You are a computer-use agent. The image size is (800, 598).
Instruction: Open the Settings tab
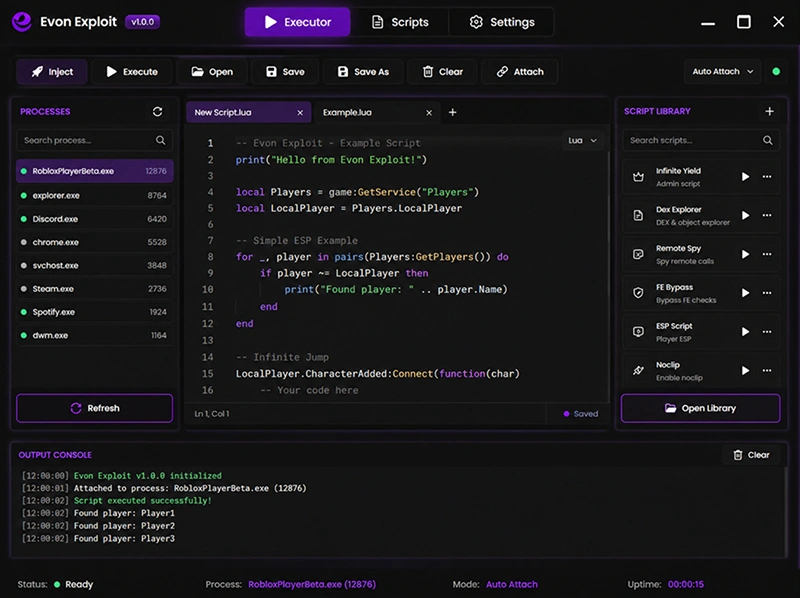[x=502, y=22]
